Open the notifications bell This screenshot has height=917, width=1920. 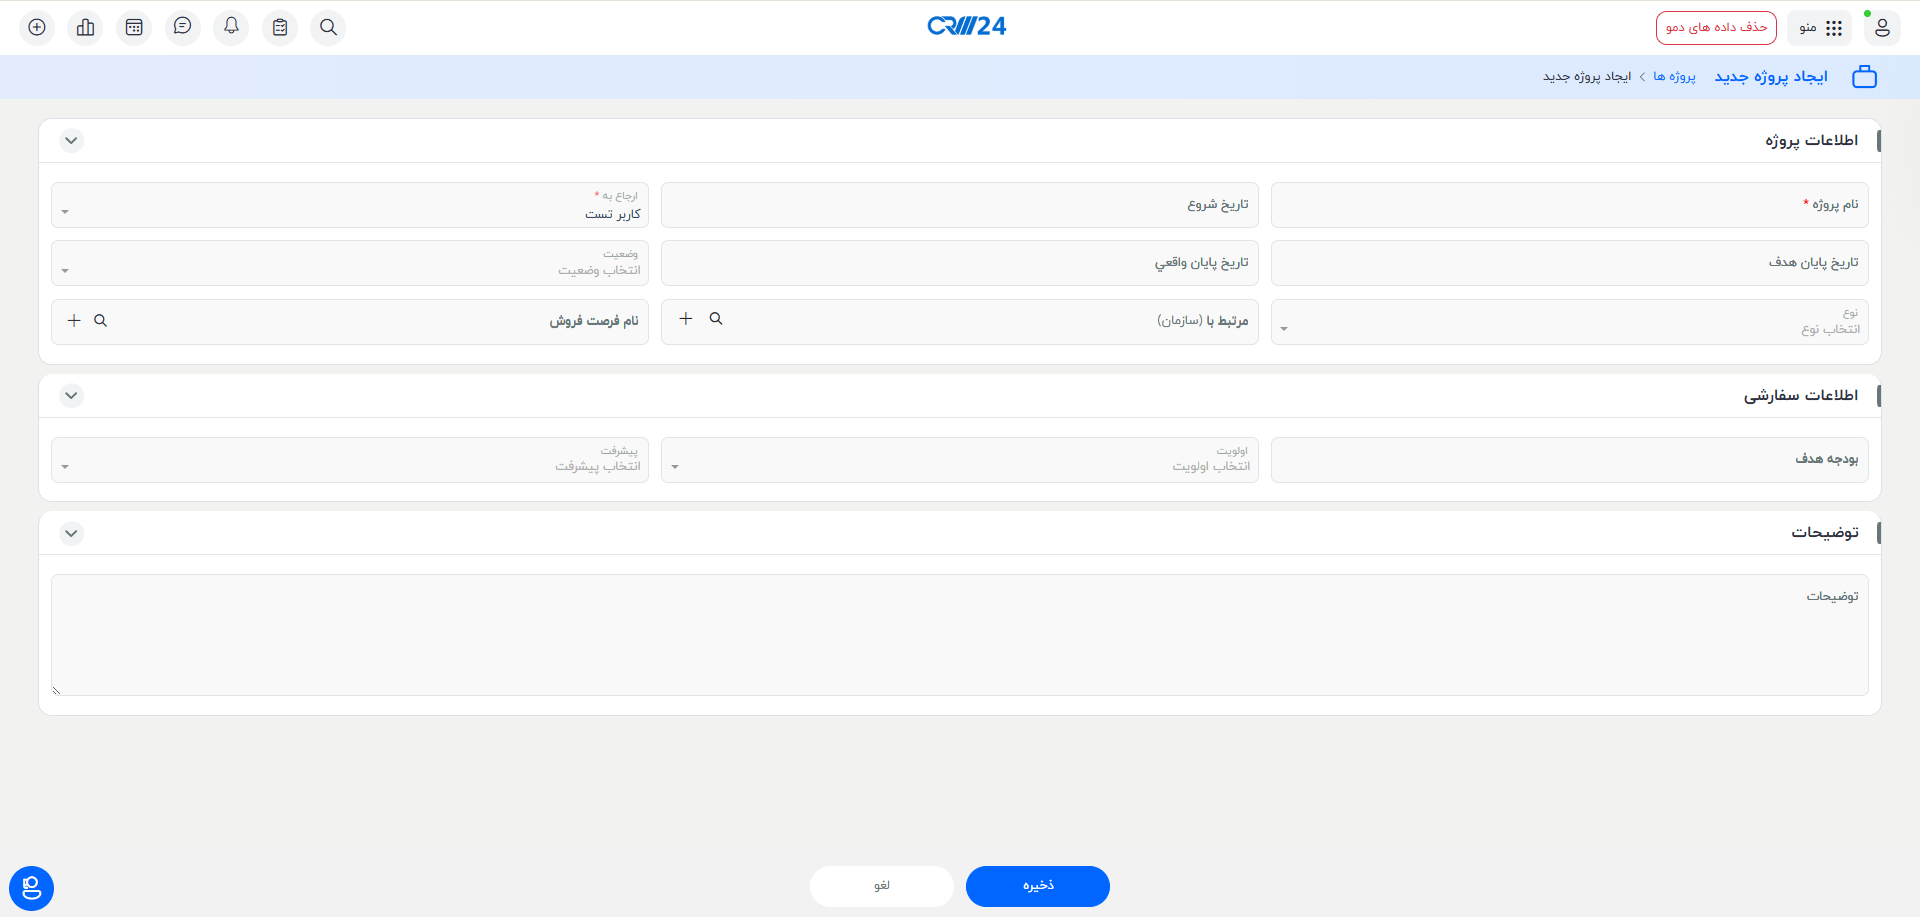click(x=231, y=27)
